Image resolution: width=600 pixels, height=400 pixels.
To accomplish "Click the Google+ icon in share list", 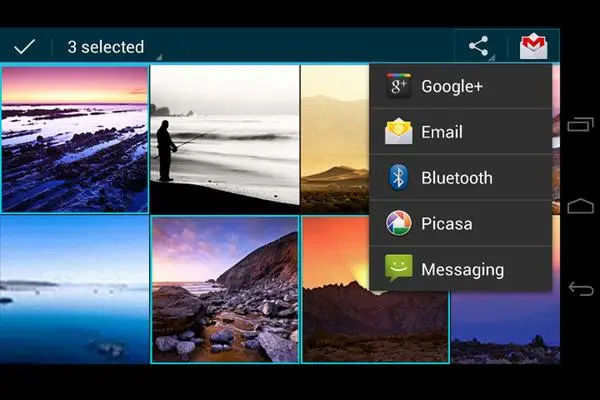I will (x=399, y=86).
